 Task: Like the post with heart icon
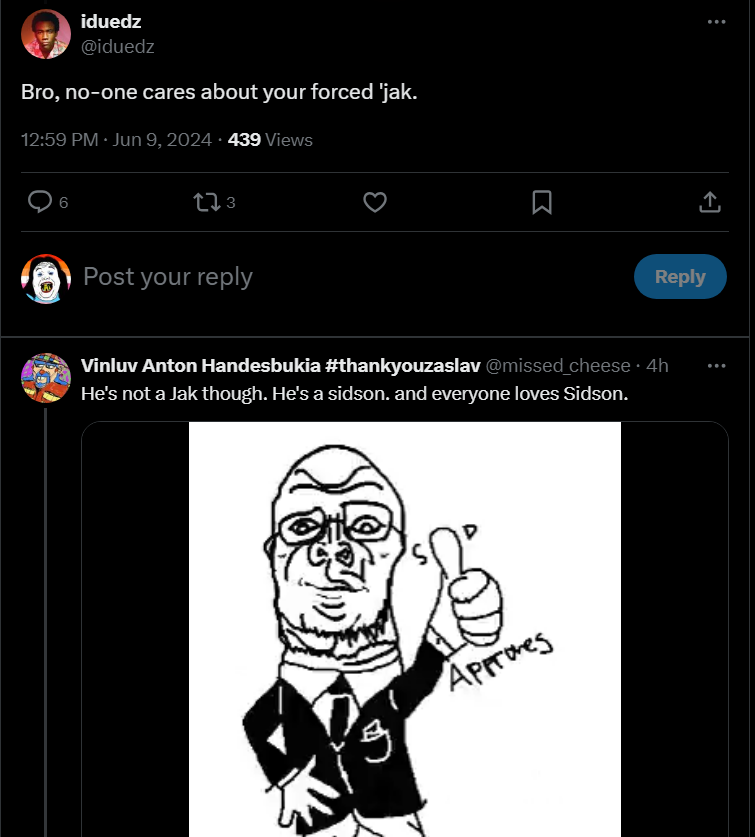click(x=374, y=202)
